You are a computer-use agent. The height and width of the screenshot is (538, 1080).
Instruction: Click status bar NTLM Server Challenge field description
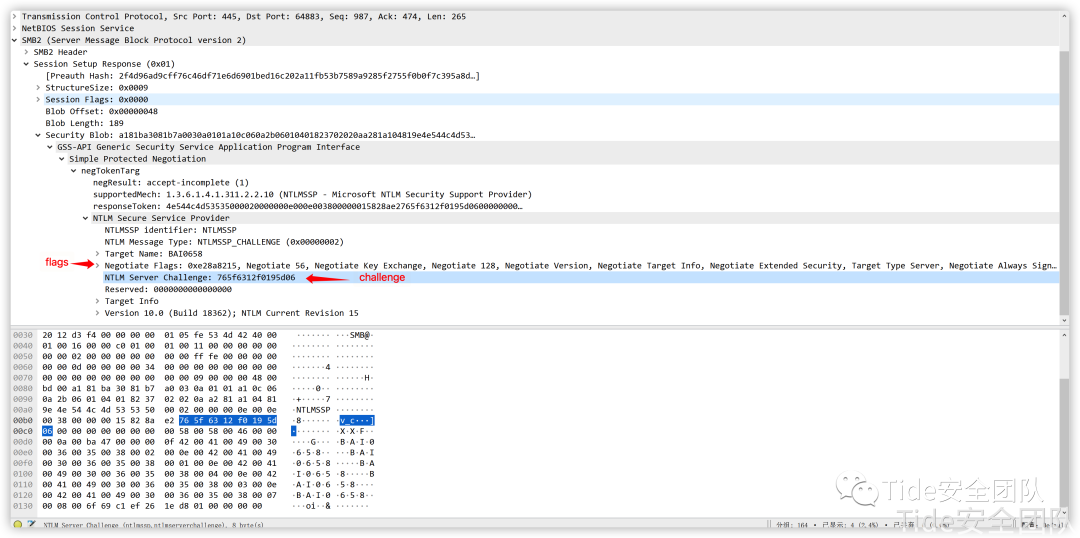pyautogui.click(x=153, y=526)
